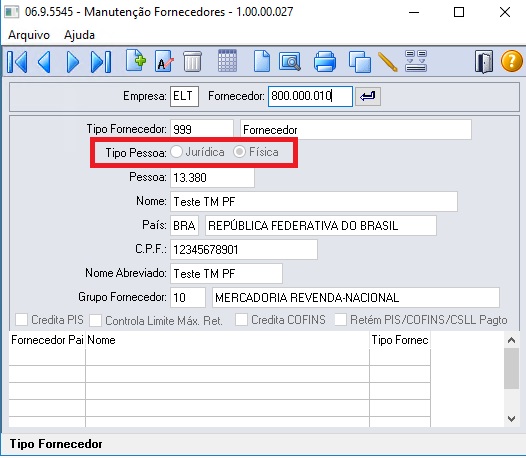Click the form layout toolbar icon
The image size is (526, 458).
point(416,61)
